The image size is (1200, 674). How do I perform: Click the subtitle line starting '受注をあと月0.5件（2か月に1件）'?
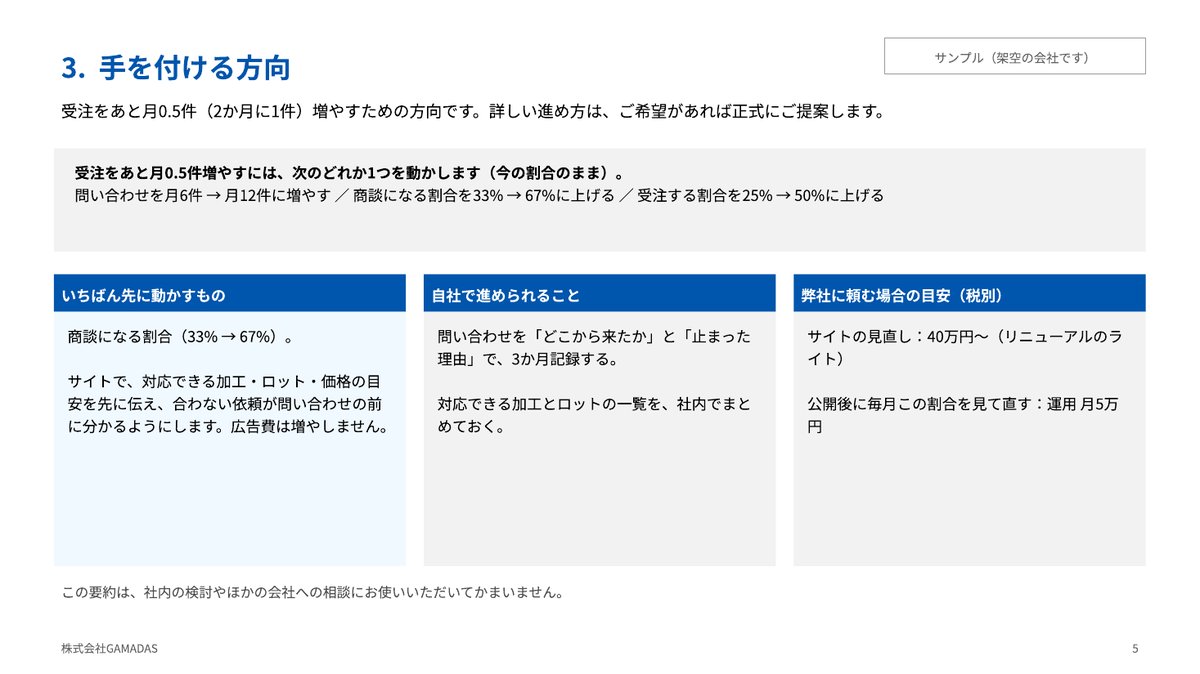[x=473, y=111]
